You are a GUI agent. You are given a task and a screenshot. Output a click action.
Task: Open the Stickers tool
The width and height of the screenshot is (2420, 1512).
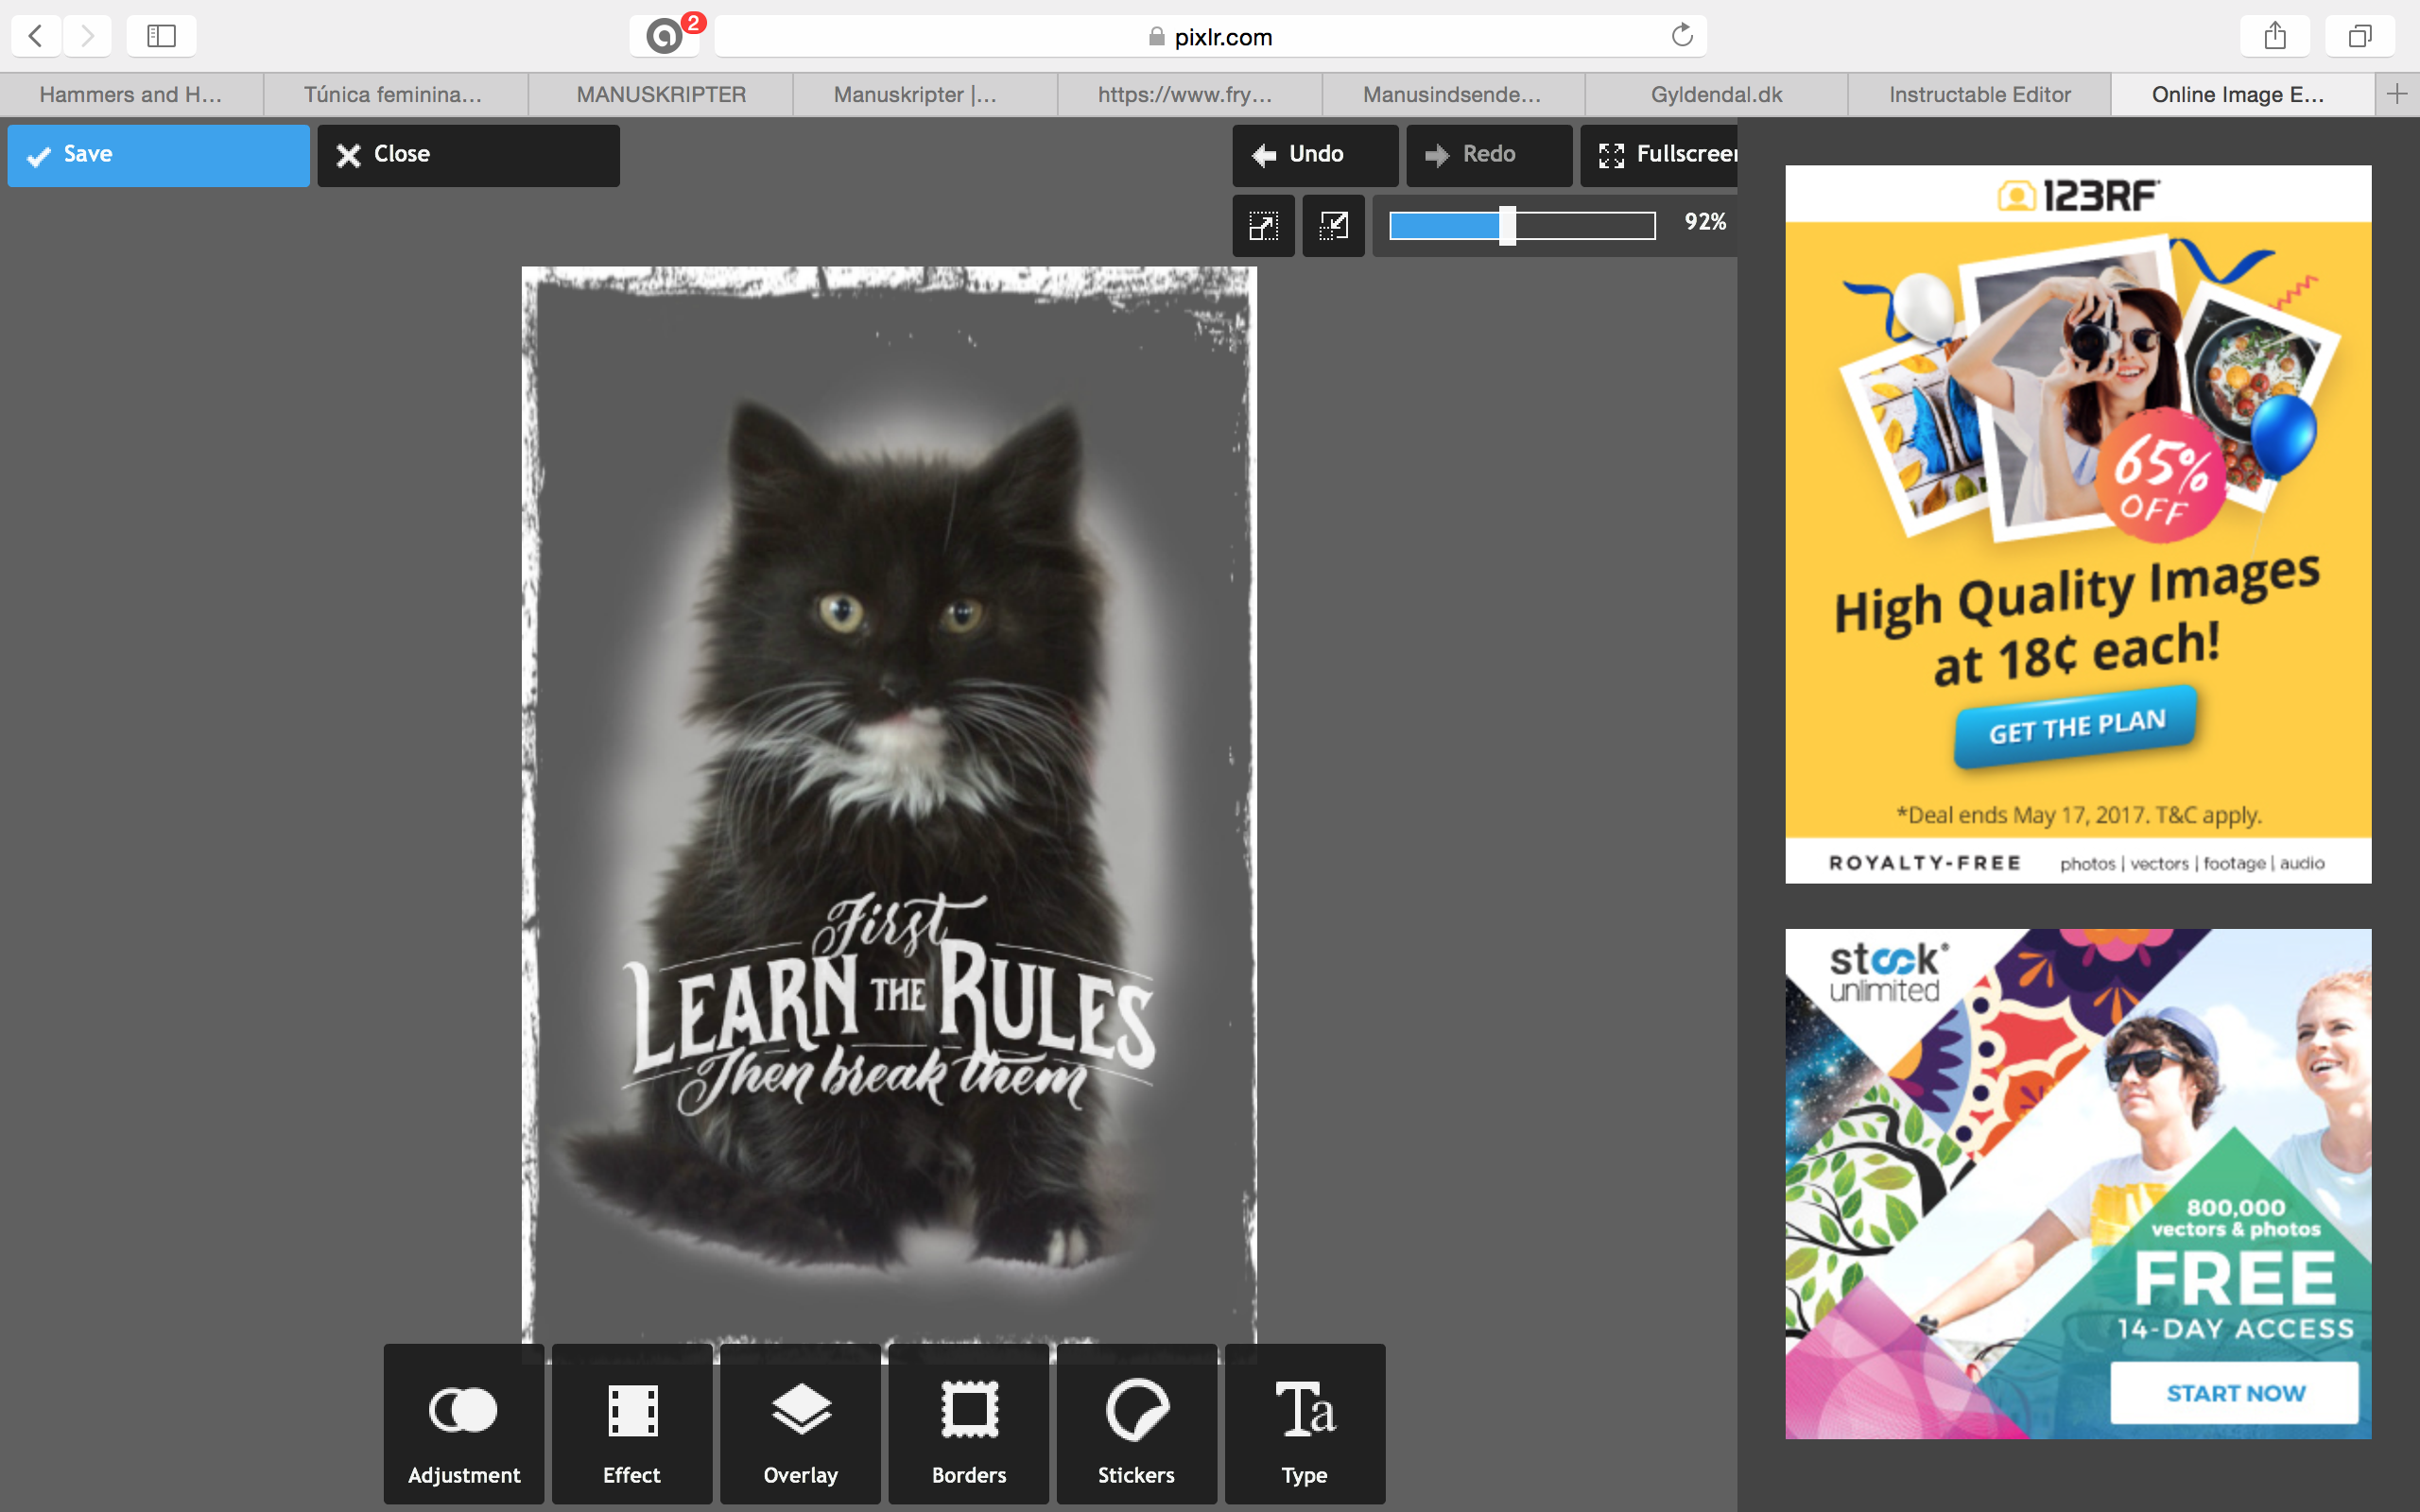[x=1137, y=1424]
